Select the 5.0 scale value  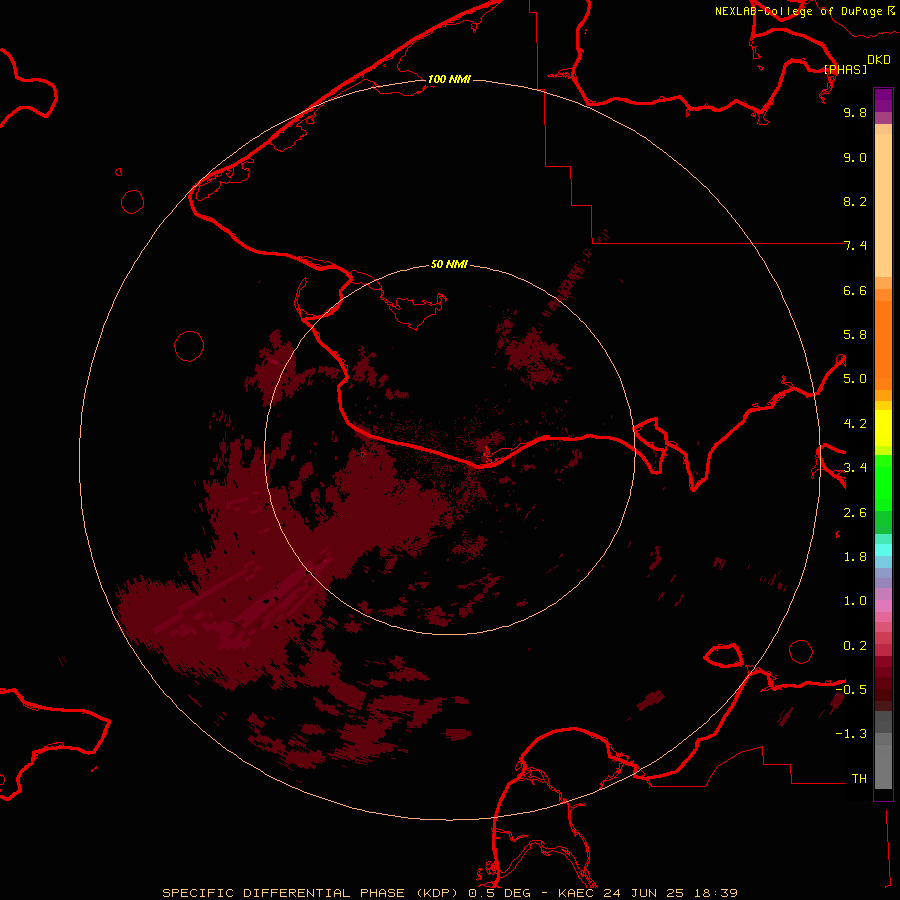click(x=855, y=379)
